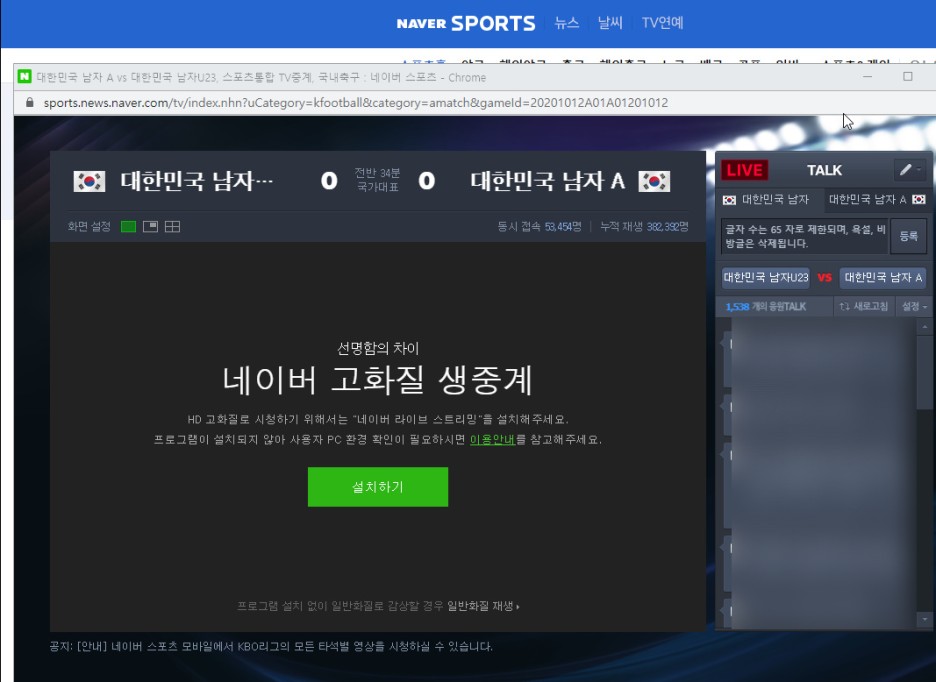Screen dimensions: 936x682
Task: Click the padlock icon in the address bar
Action: coord(30,102)
